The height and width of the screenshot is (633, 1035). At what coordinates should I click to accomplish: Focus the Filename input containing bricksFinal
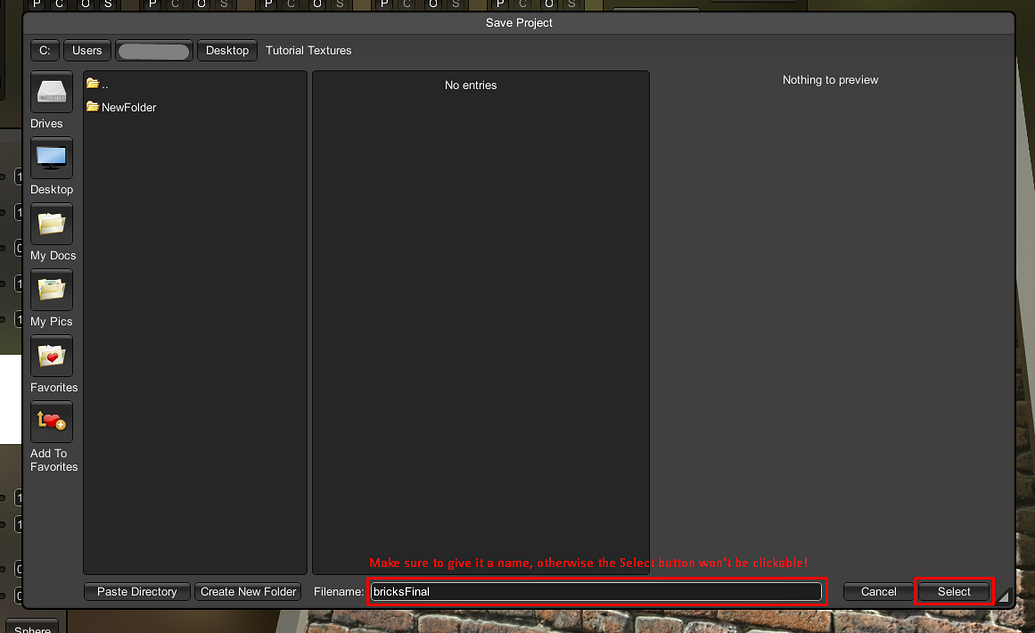click(596, 591)
